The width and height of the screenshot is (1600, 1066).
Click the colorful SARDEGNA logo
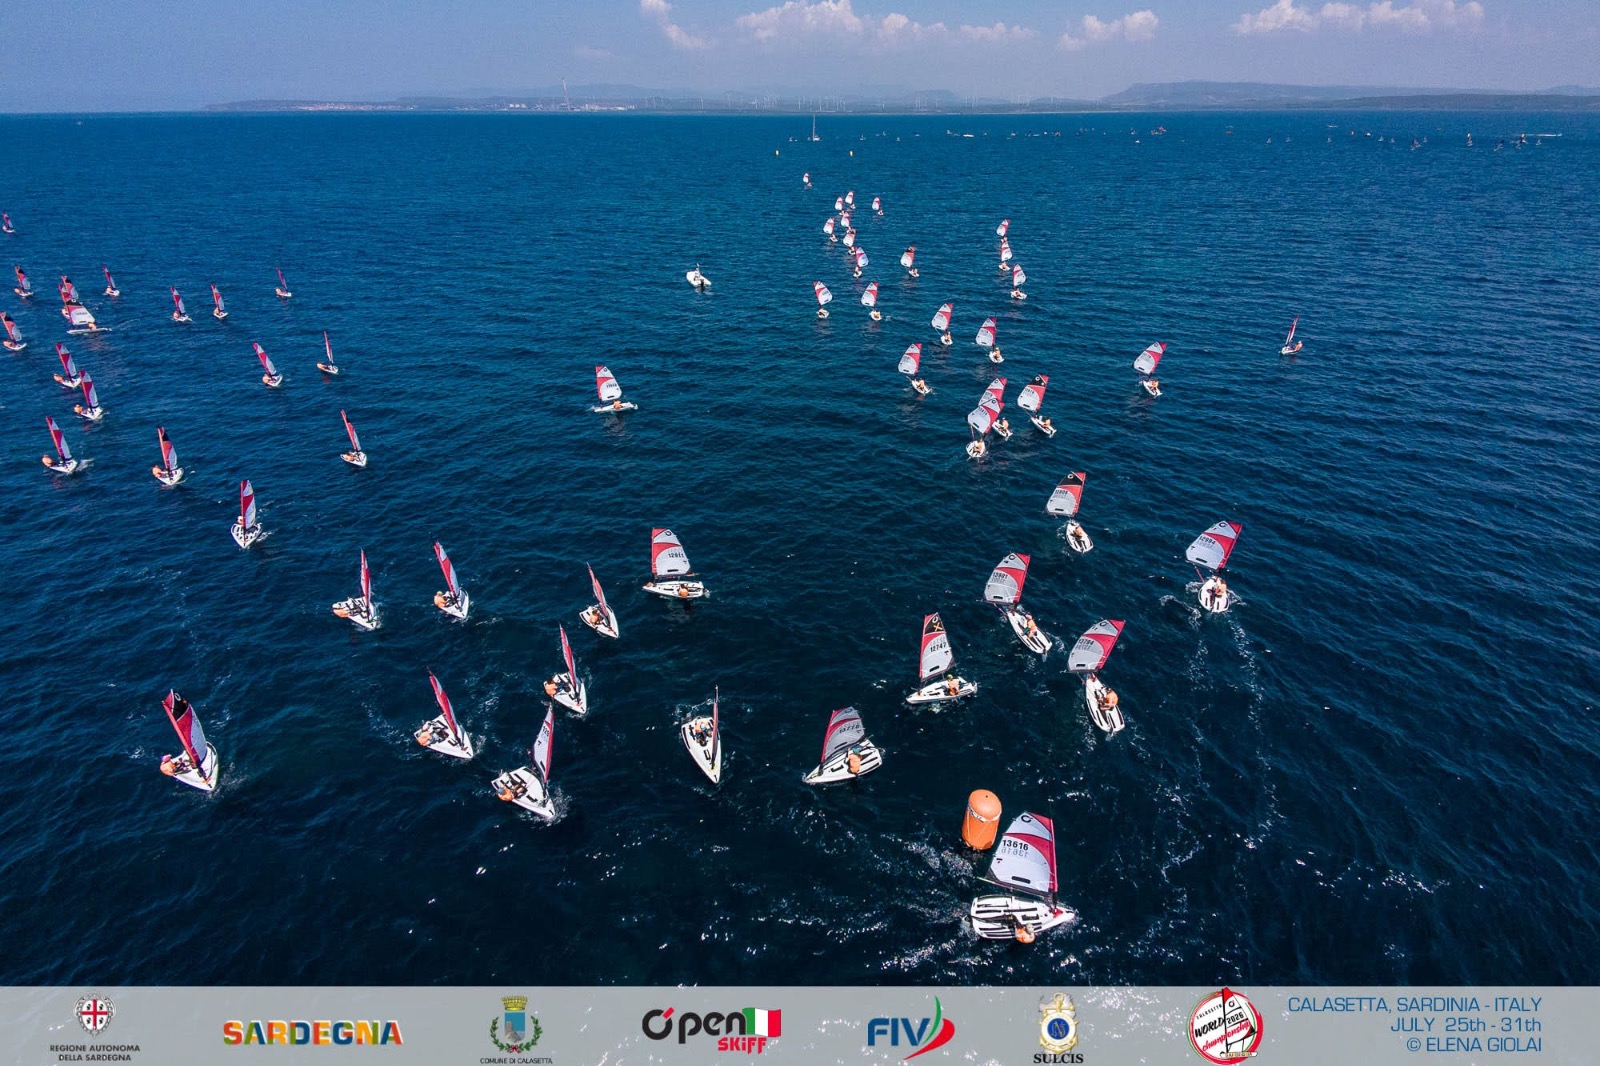[312, 1033]
